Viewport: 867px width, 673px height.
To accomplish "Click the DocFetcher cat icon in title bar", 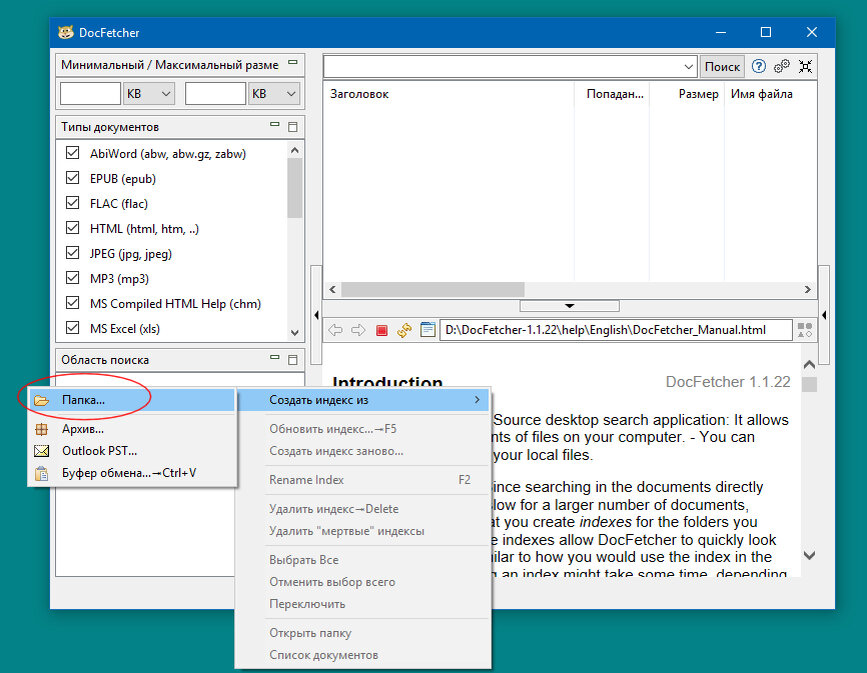I will [66, 32].
